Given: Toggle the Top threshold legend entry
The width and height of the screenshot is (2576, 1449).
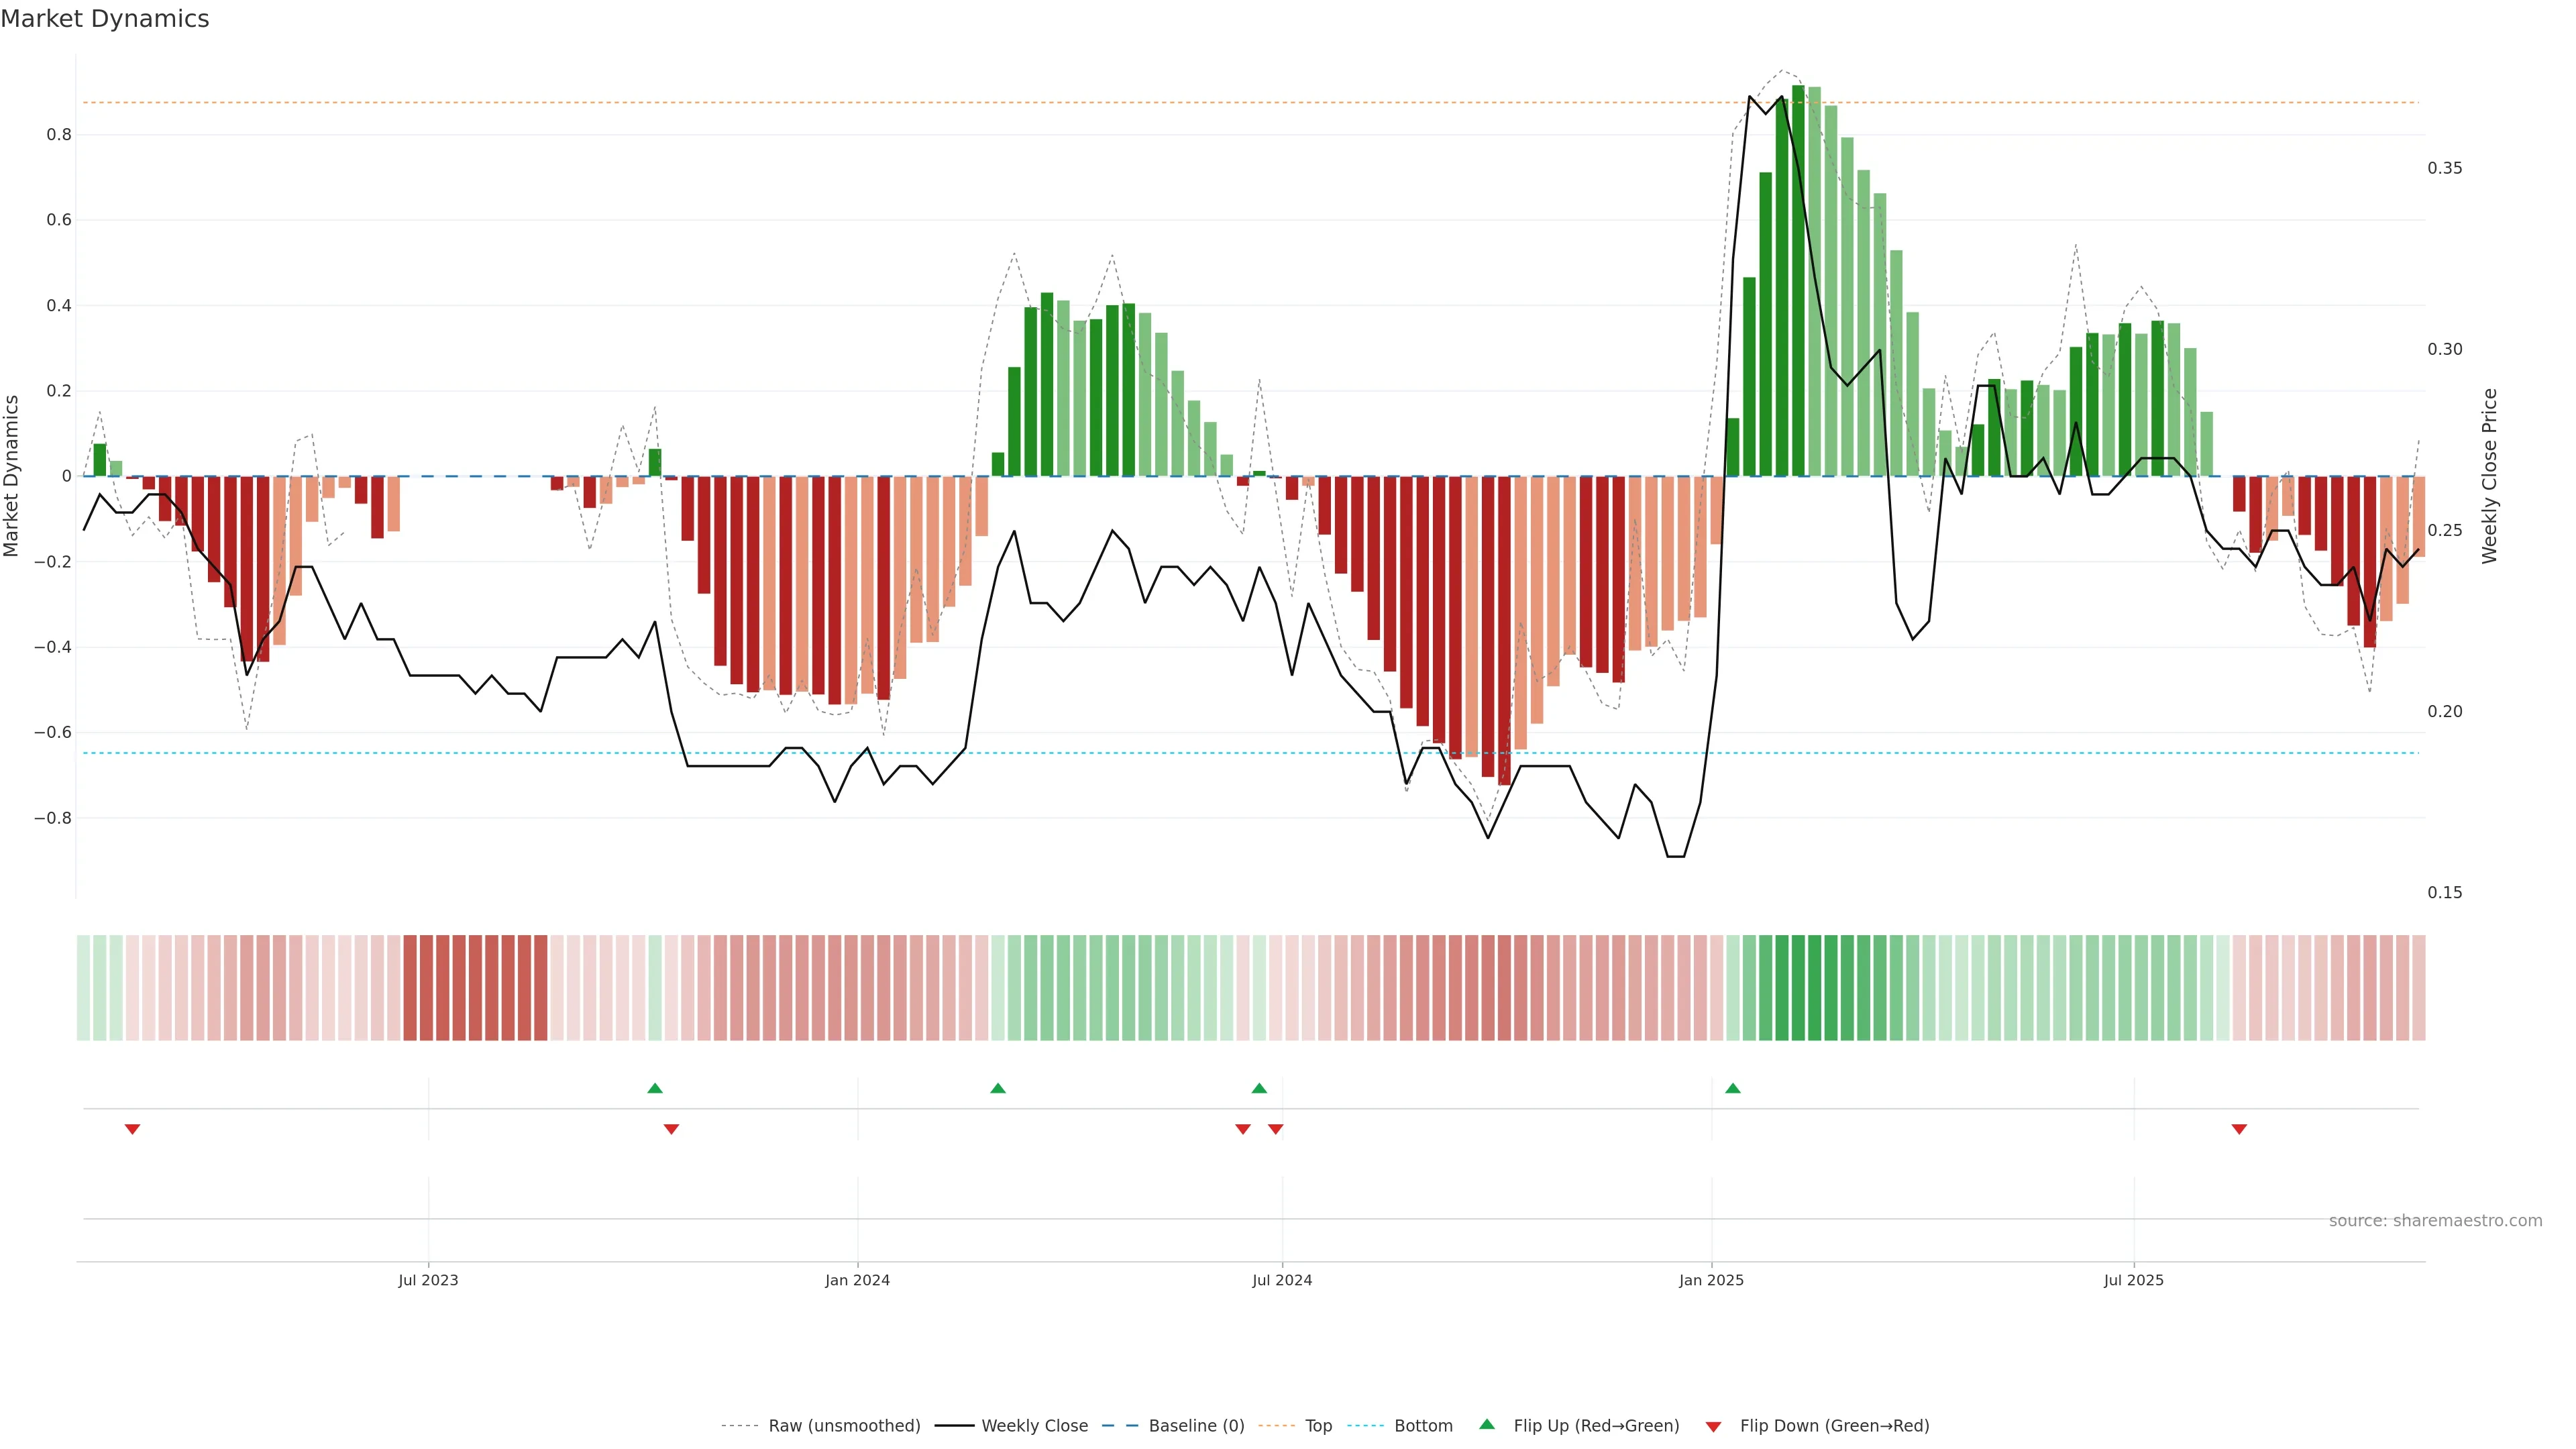Looking at the screenshot, I should [1318, 1426].
